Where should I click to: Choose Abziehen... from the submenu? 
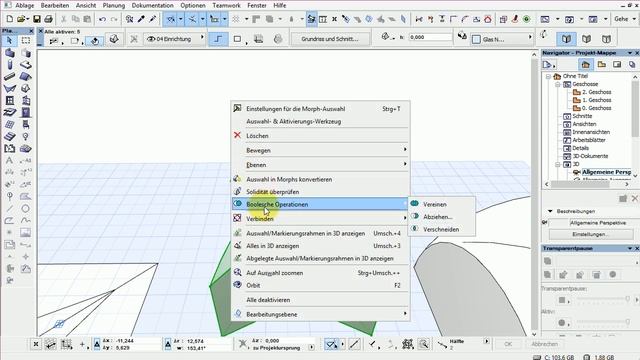click(442, 217)
